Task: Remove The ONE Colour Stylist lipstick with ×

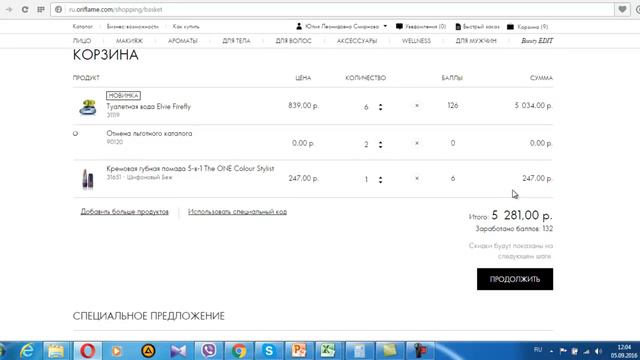Action: click(x=417, y=178)
